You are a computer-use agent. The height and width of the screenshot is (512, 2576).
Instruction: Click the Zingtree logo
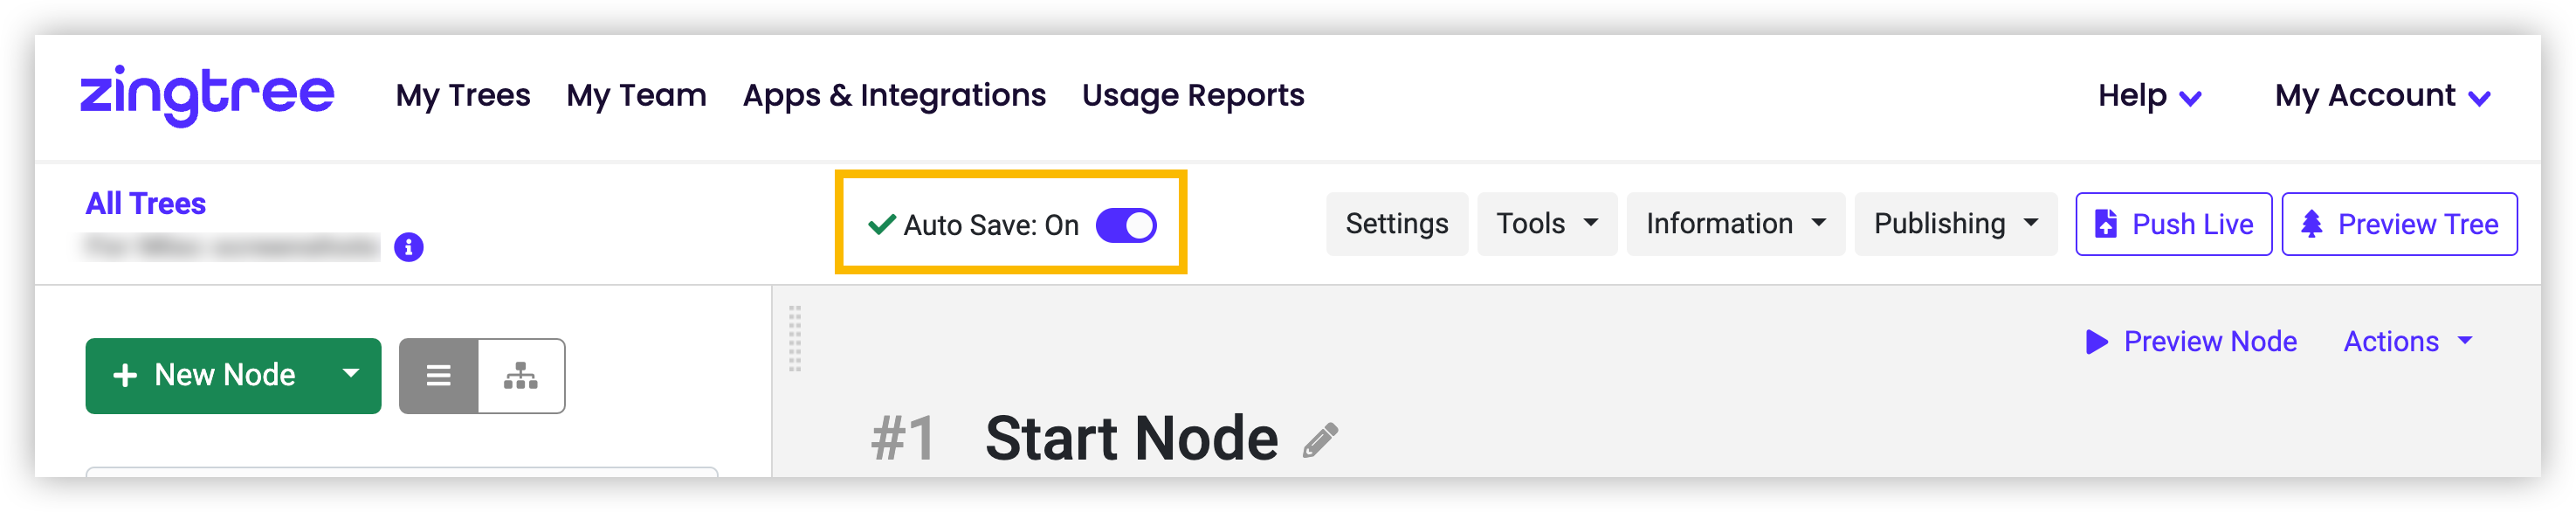[x=207, y=95]
